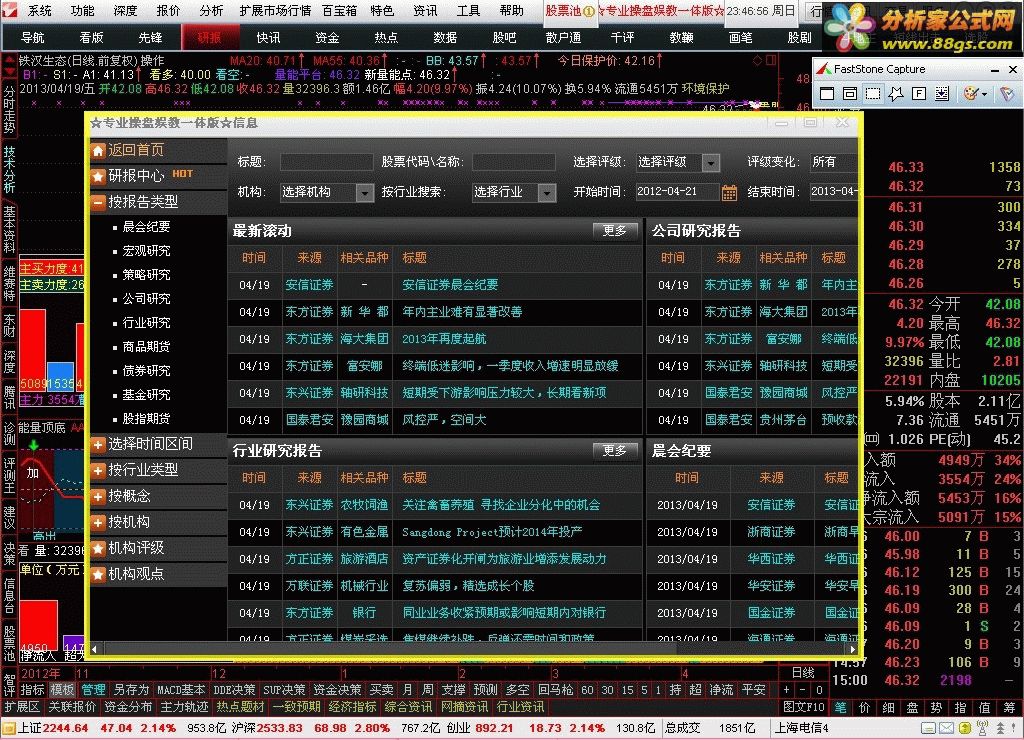FastStone: click the settings icon at far right
The height and width of the screenshot is (740, 1024).
coord(1007,94)
